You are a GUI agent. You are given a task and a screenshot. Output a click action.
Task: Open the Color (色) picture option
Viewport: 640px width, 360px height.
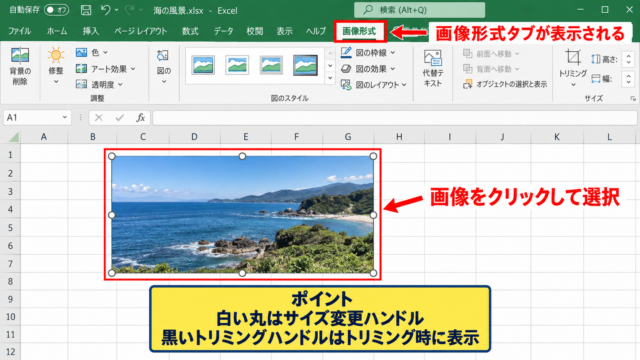[92, 52]
